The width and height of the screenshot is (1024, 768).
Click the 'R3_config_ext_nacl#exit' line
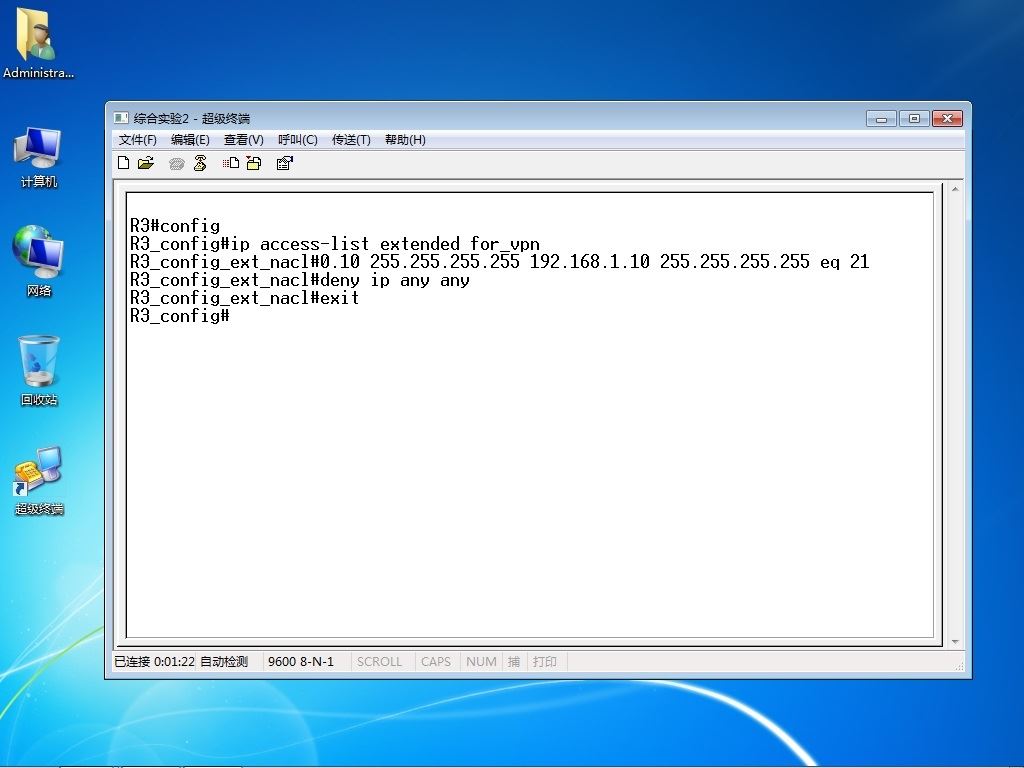[x=245, y=298]
